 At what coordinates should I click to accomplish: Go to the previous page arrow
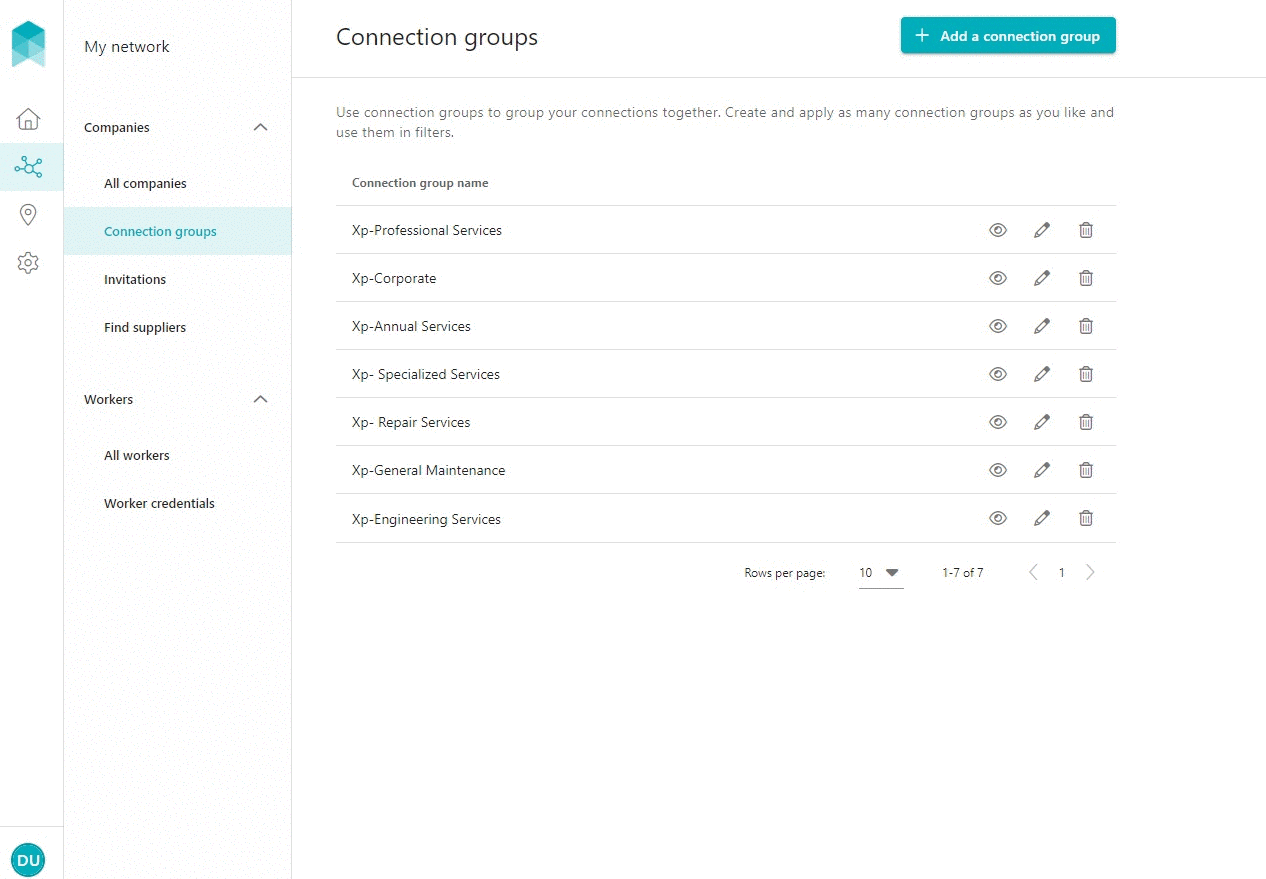[x=1033, y=573]
